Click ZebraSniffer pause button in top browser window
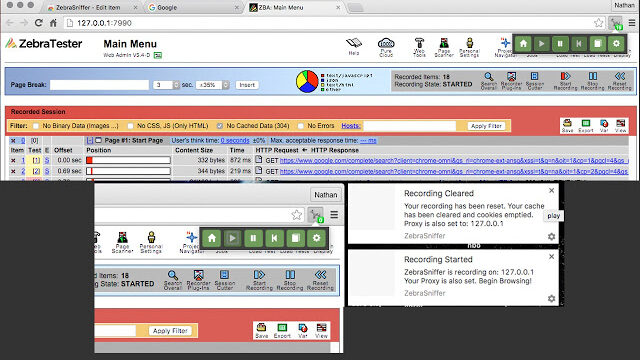Image resolution: width=640 pixels, height=360 pixels. click(560, 44)
